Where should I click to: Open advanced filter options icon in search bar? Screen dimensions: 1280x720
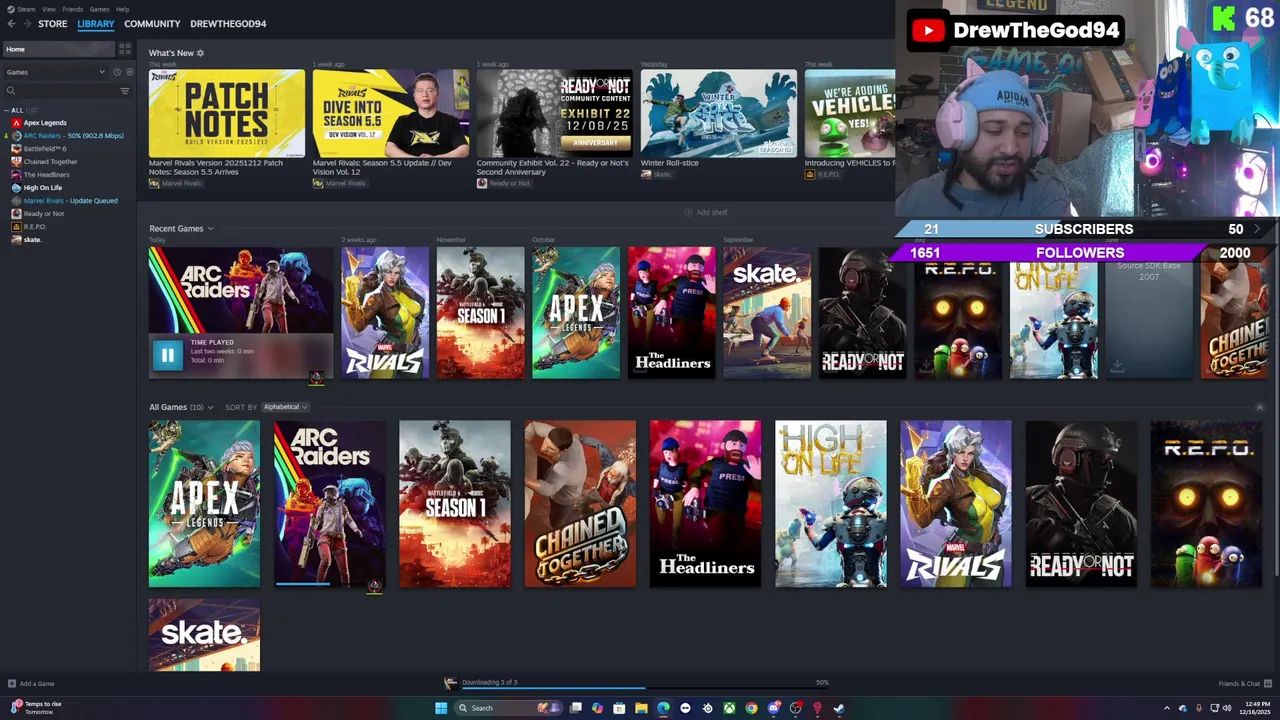coord(125,91)
